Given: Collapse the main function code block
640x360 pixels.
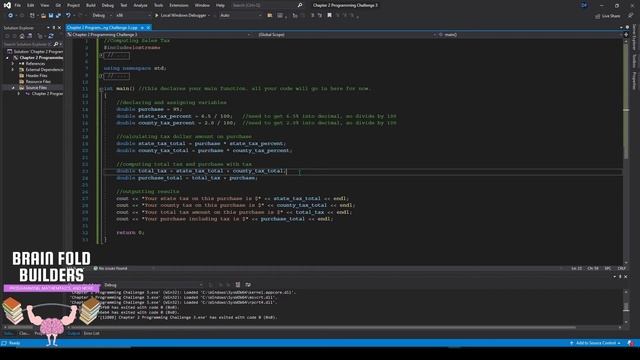Looking at the screenshot, I should click(x=100, y=89).
